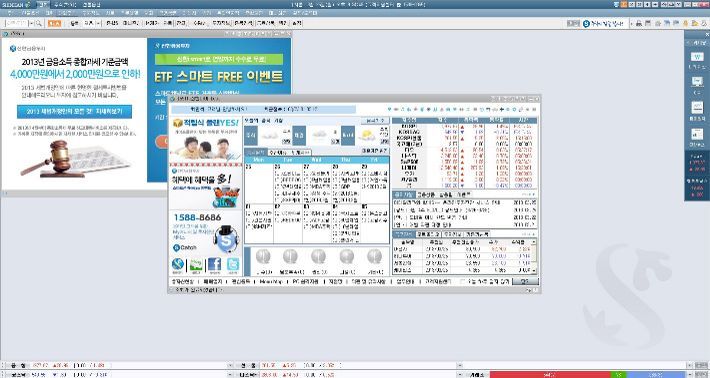Open the 혜택에 혜택을 多! banner
Viewport: 710px width, 378px height.
[206, 188]
